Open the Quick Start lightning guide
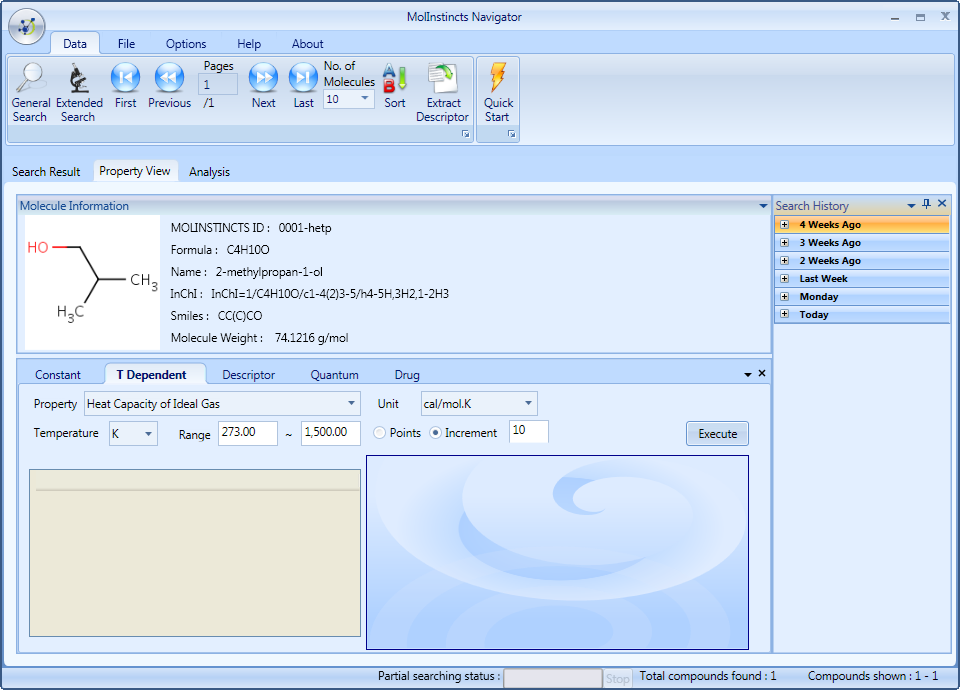 point(498,92)
